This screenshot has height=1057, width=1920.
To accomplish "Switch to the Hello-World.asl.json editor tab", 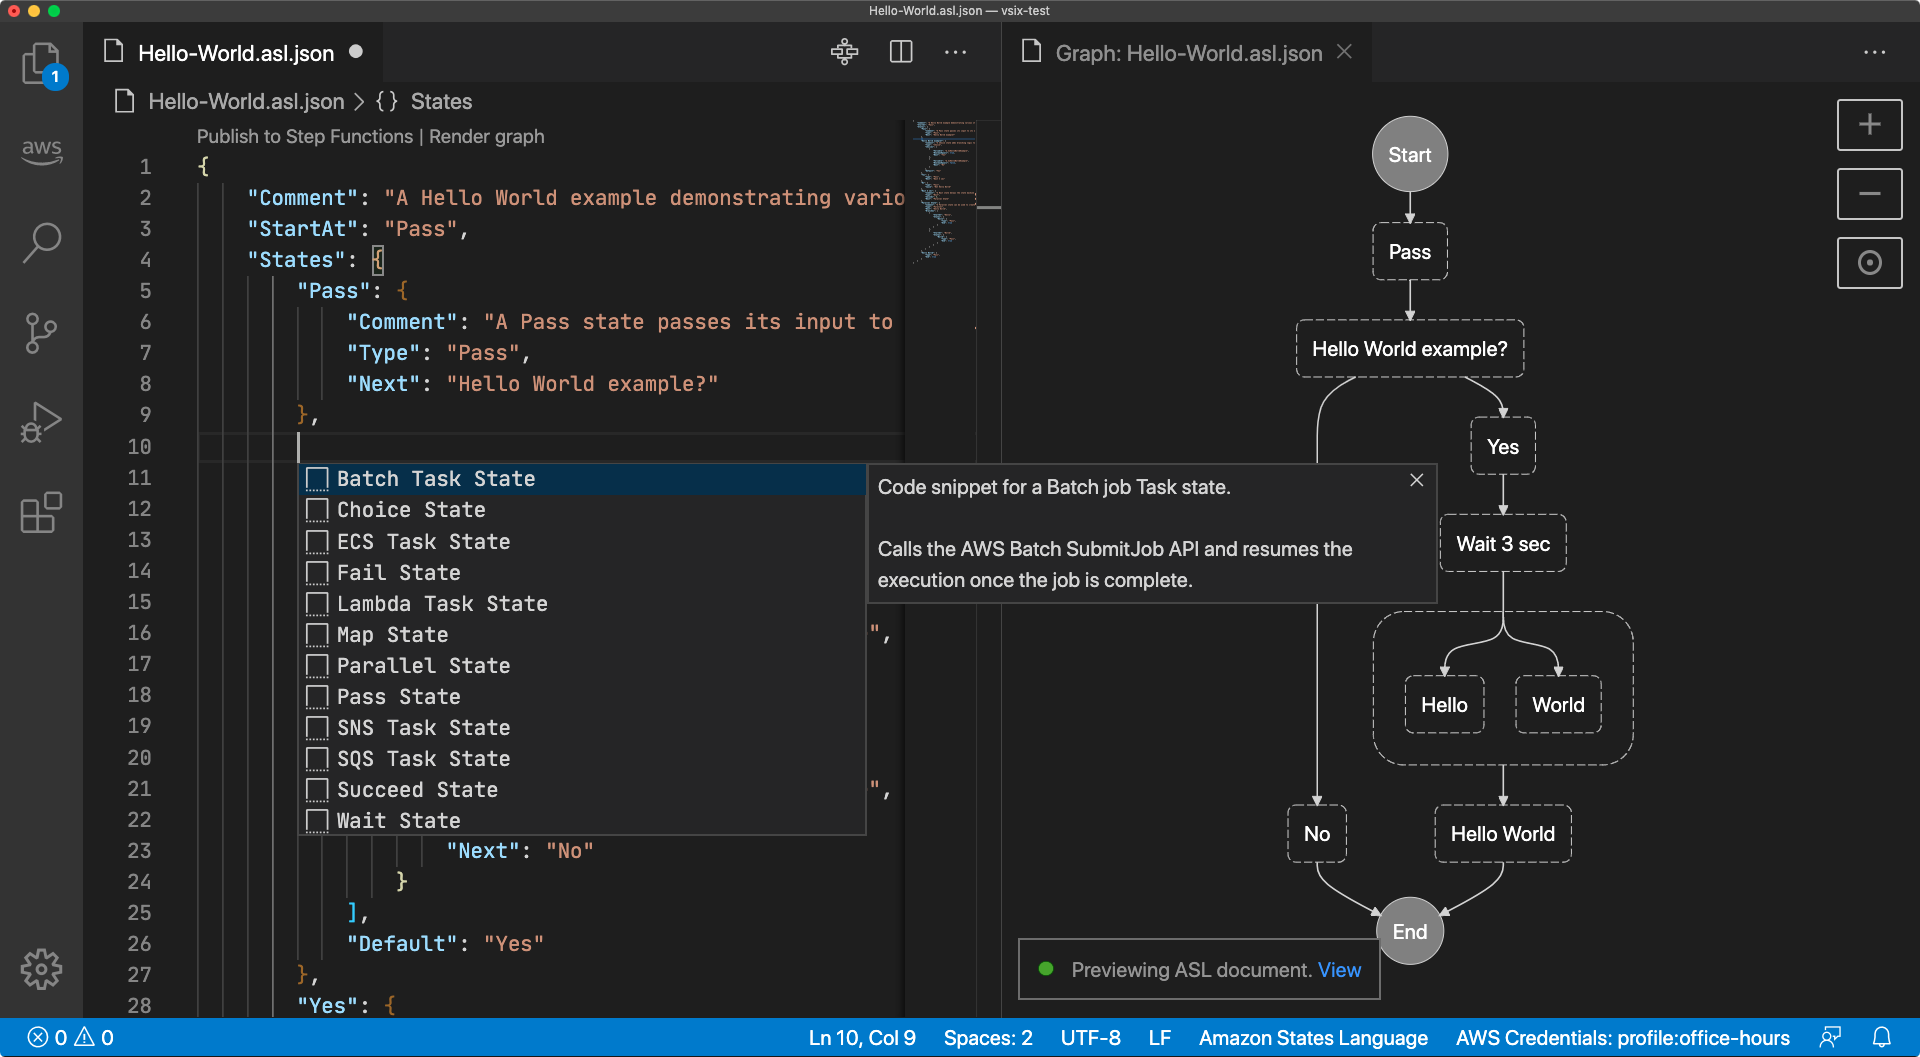I will (x=235, y=53).
